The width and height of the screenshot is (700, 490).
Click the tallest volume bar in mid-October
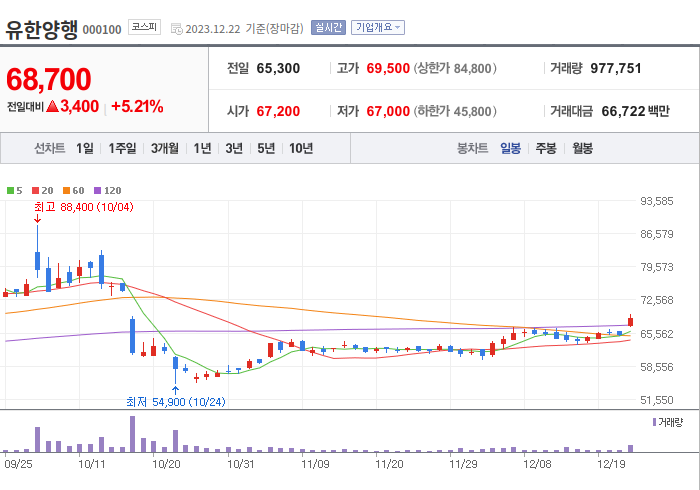point(132,434)
